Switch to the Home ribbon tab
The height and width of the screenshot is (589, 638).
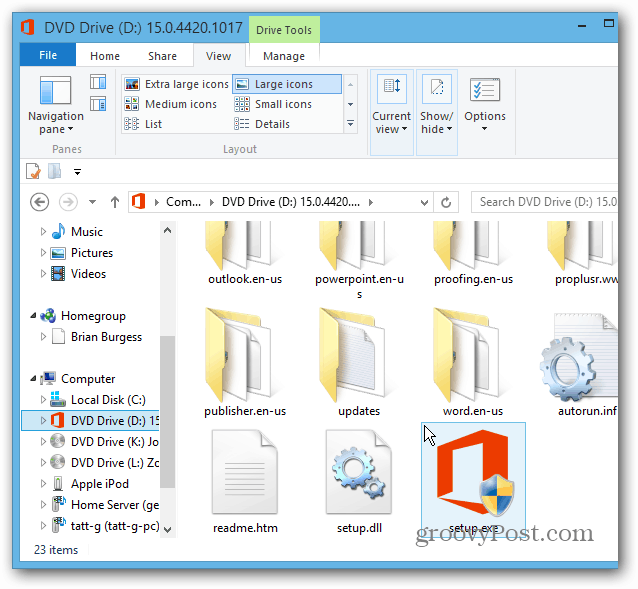[x=105, y=56]
